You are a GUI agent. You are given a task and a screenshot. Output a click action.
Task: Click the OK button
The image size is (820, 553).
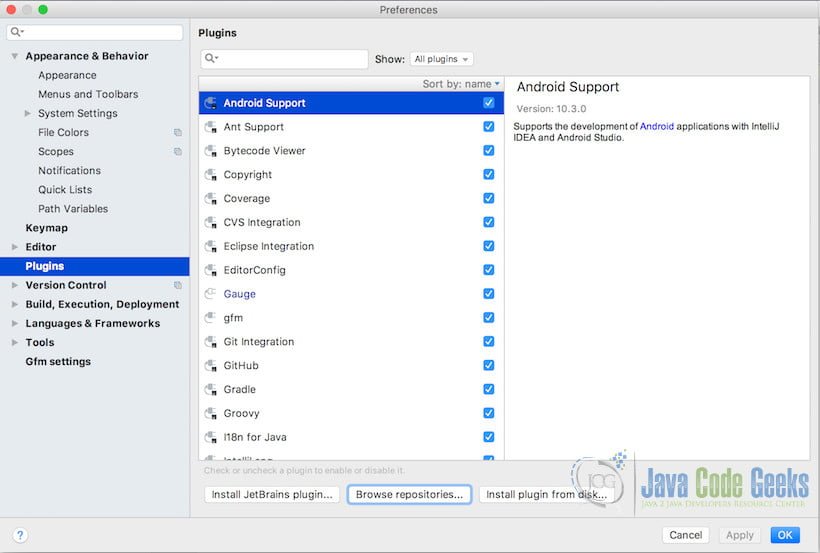pyautogui.click(x=785, y=535)
